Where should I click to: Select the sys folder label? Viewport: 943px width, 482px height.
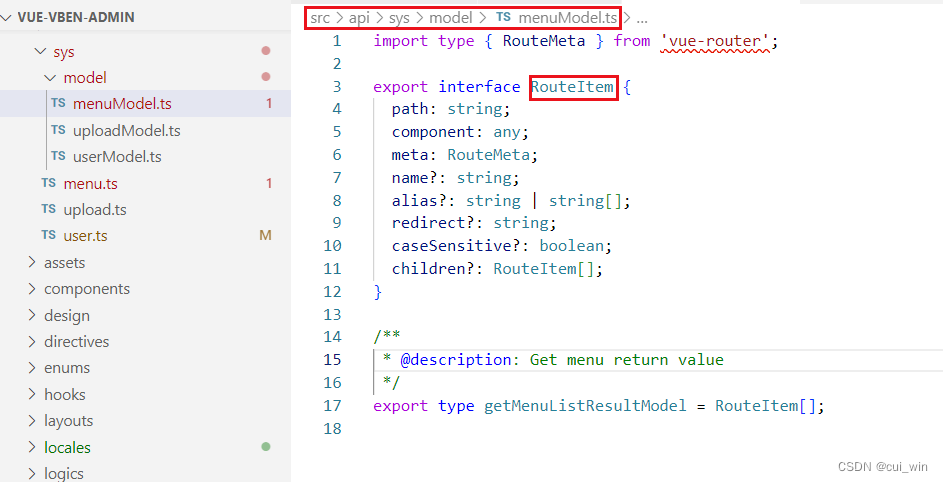pyautogui.click(x=64, y=52)
